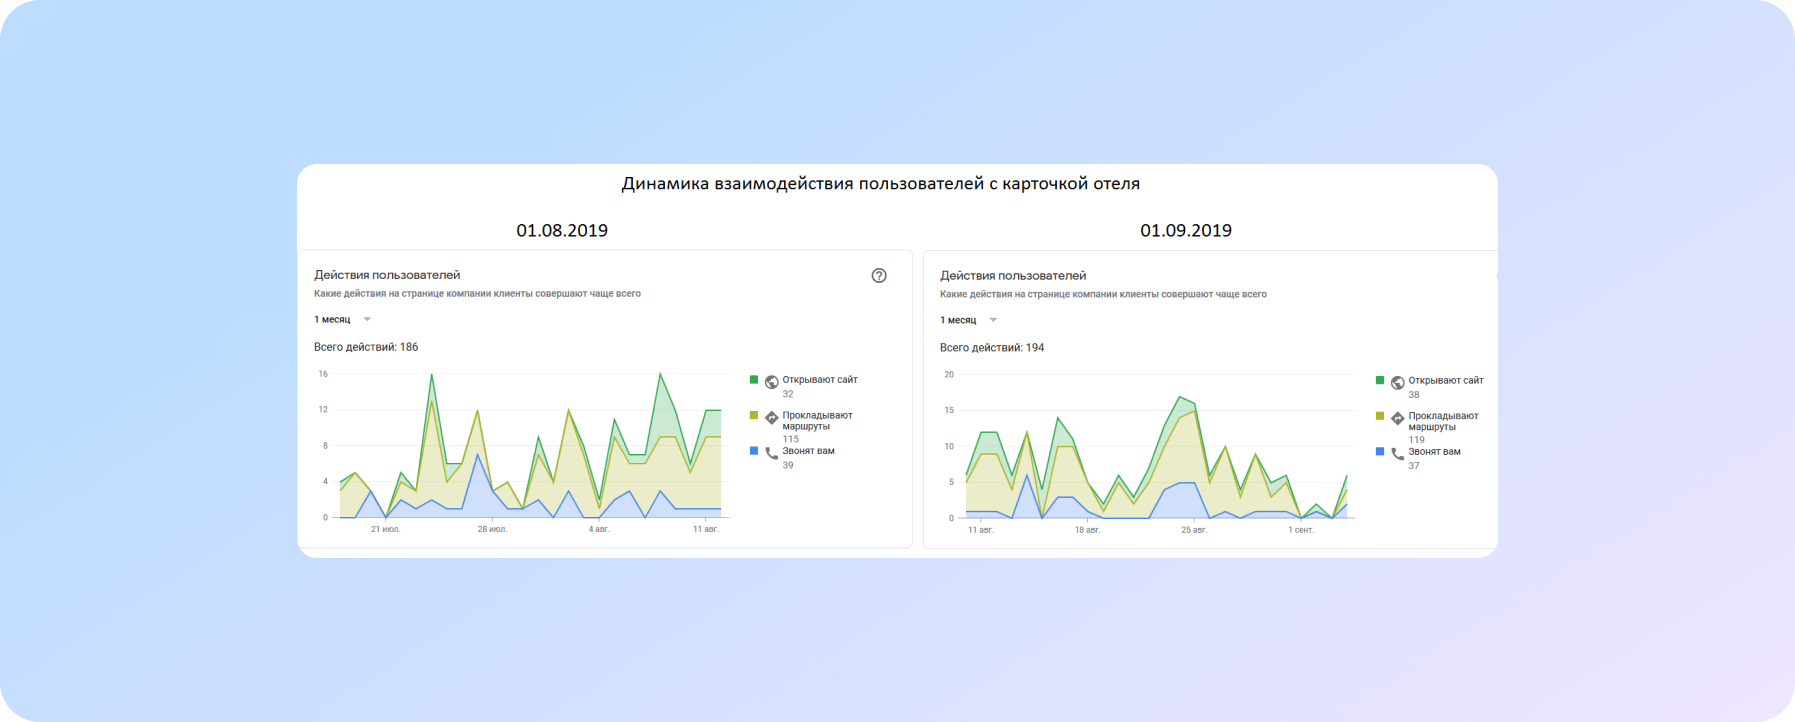The width and height of the screenshot is (1795, 722).
Task: Click the help question mark icon
Action: point(879,276)
